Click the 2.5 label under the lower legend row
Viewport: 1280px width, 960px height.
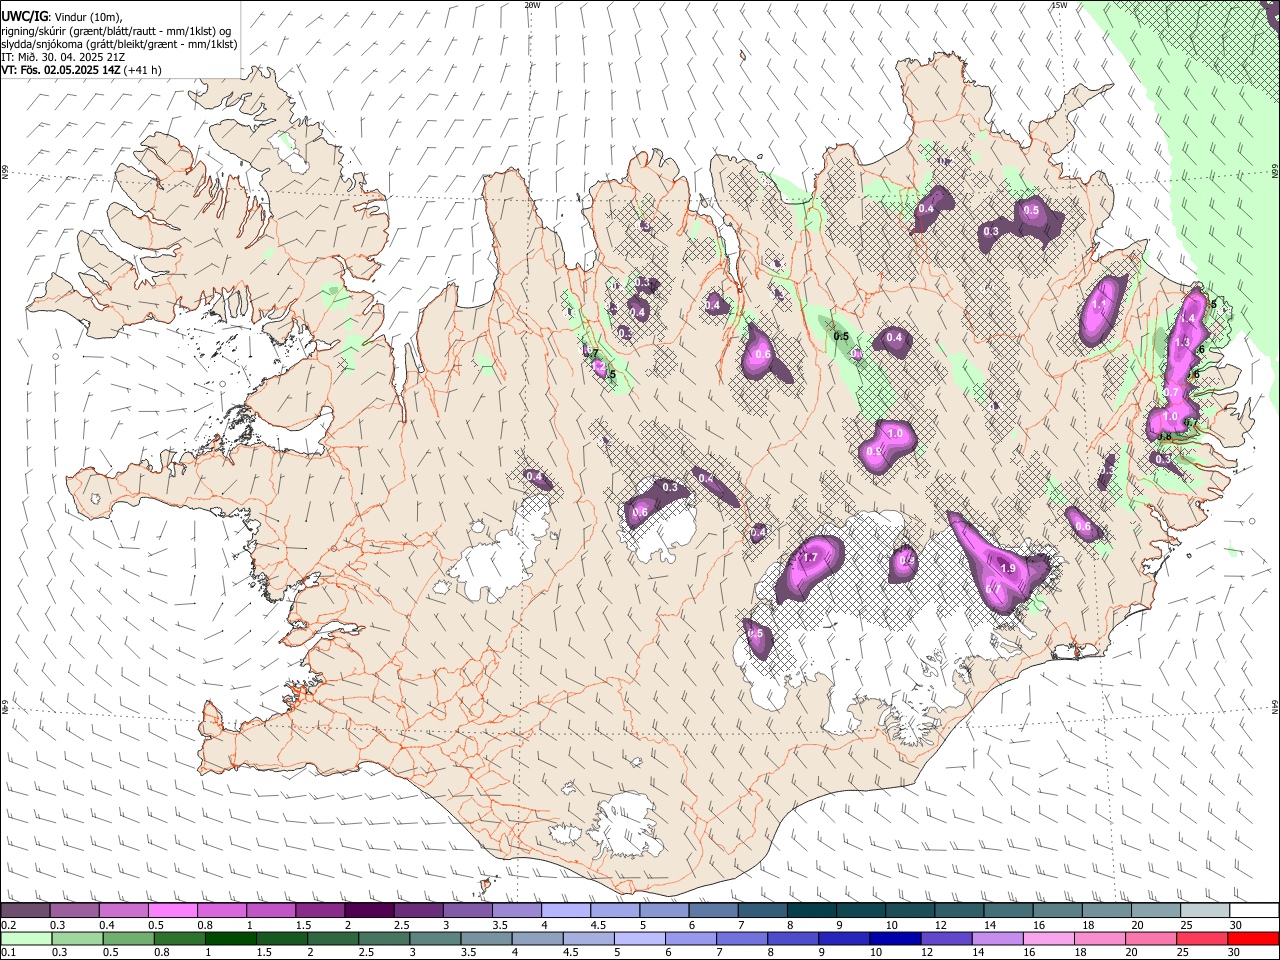point(367,952)
